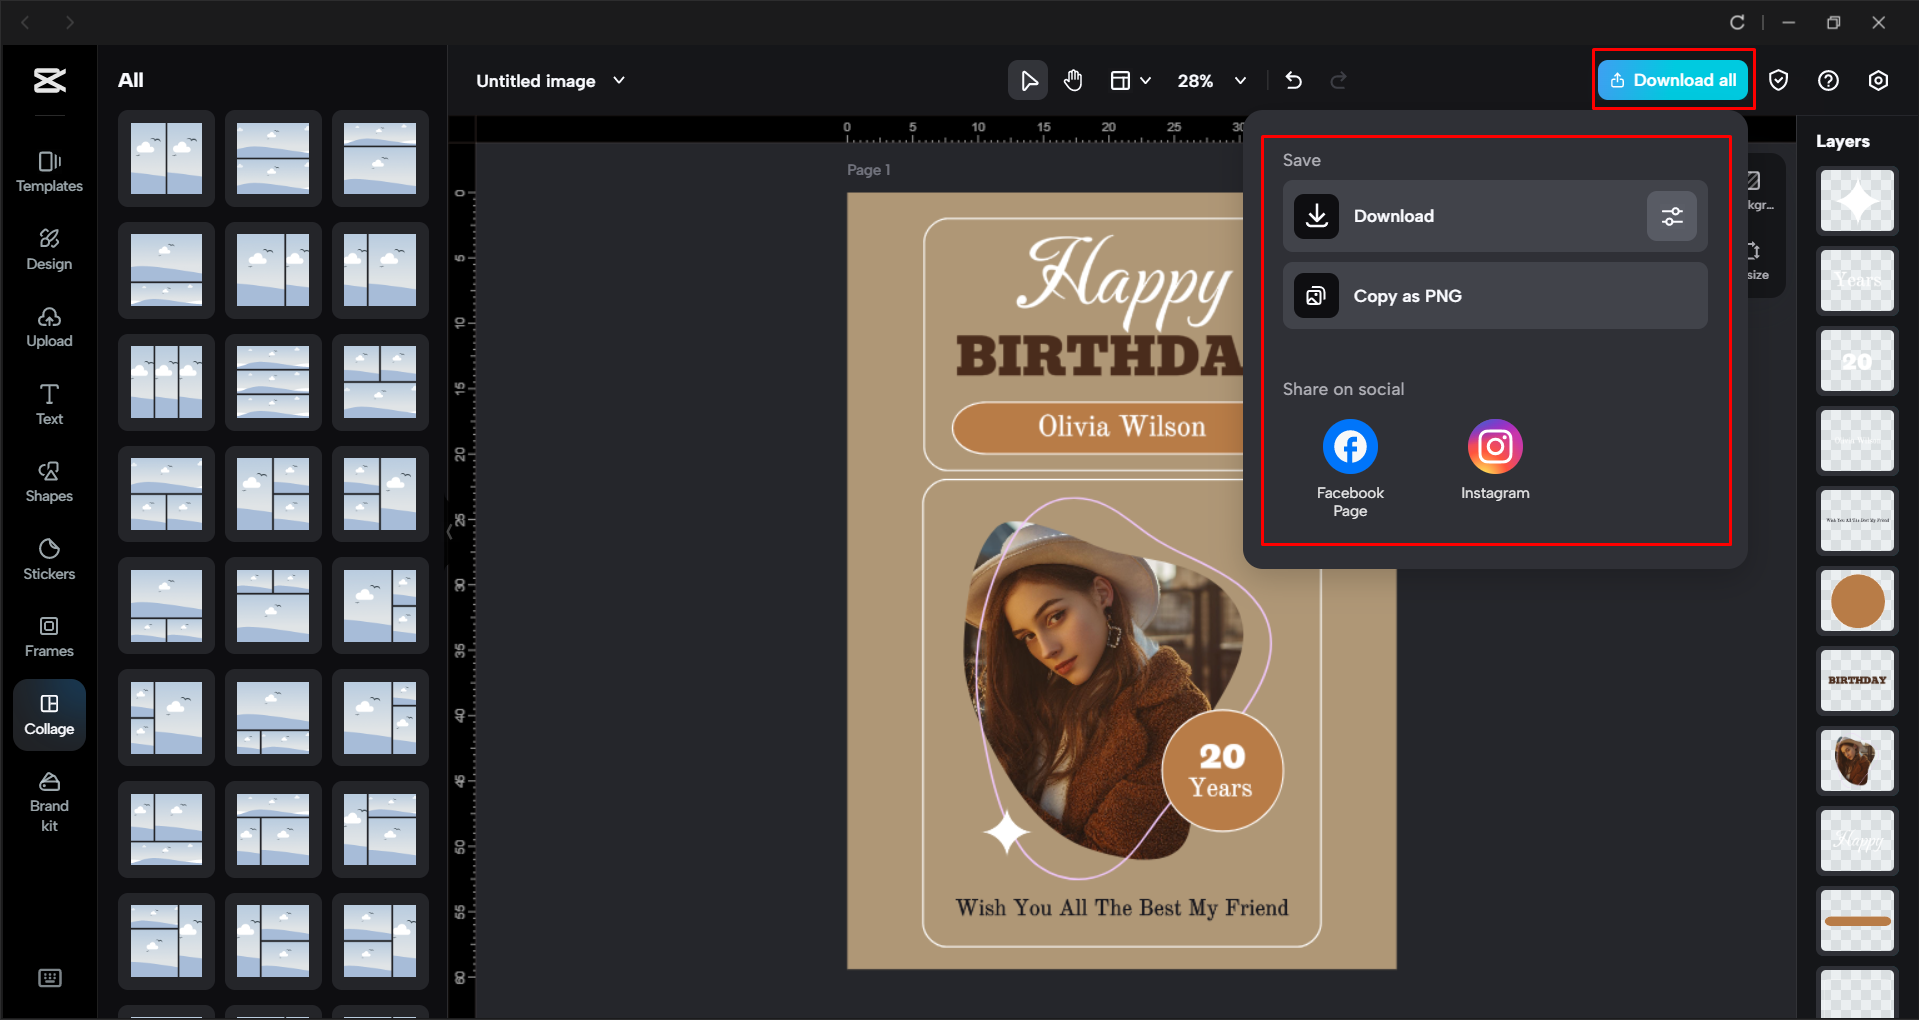Open the Stickers panel
Viewport: 1919px width, 1020px height.
pos(48,558)
